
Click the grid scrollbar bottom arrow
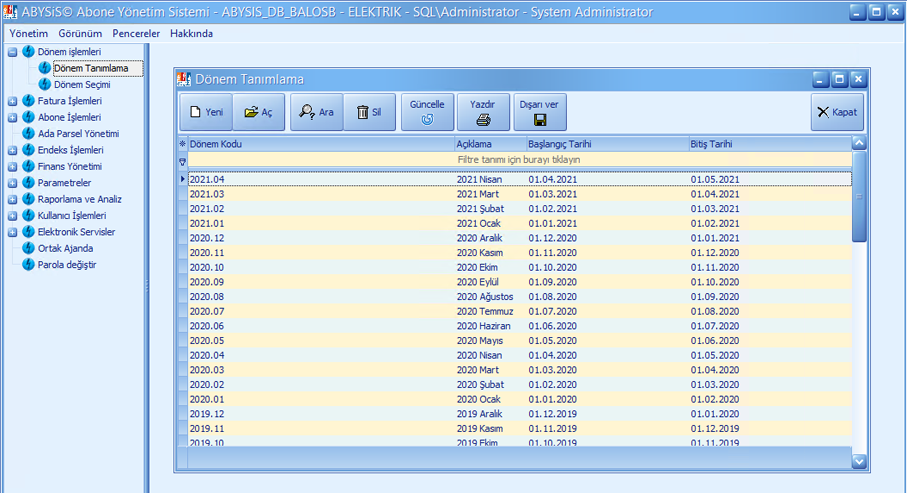[x=858, y=461]
